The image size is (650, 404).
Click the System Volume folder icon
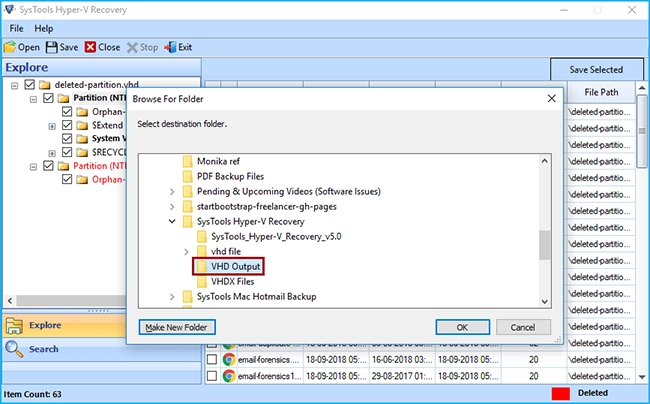click(x=82, y=138)
